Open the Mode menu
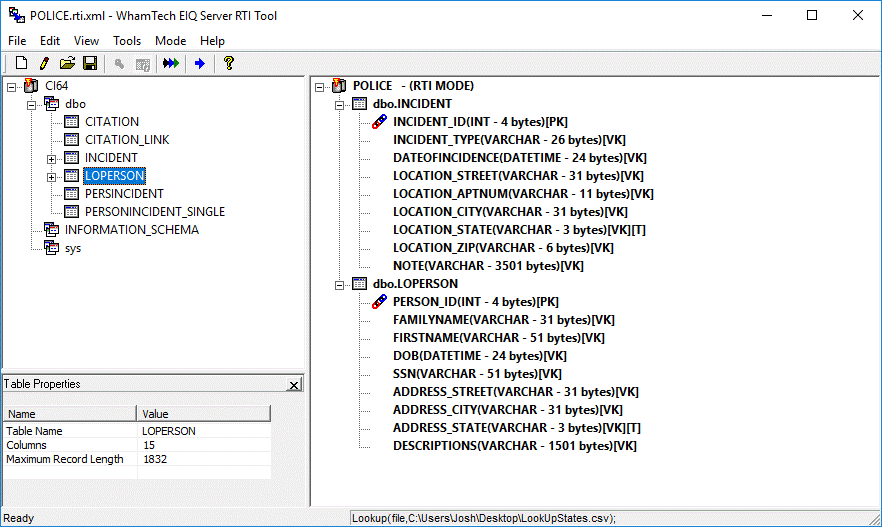The image size is (882, 527). (x=170, y=40)
